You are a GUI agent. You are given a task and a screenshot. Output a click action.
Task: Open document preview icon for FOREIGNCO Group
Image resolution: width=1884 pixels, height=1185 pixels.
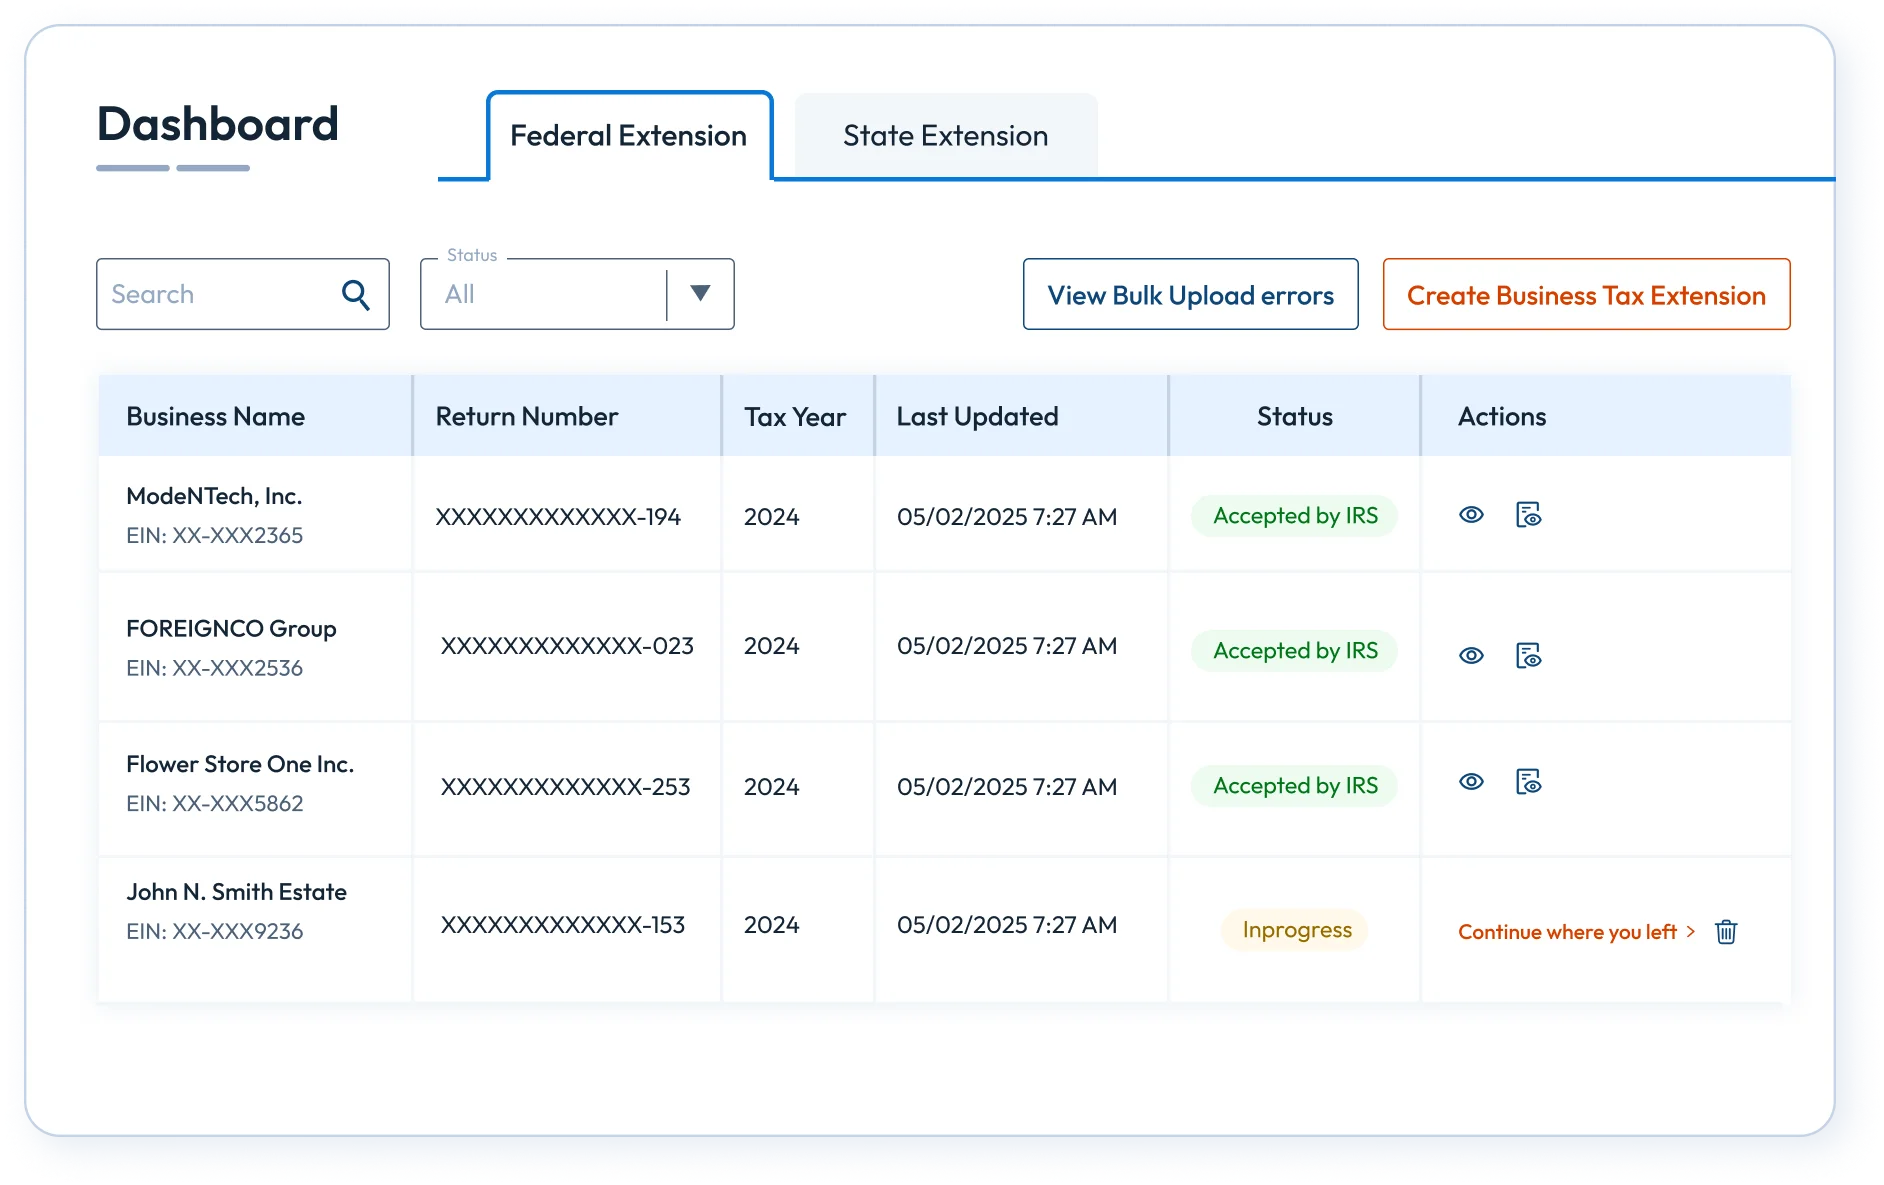1528,656
